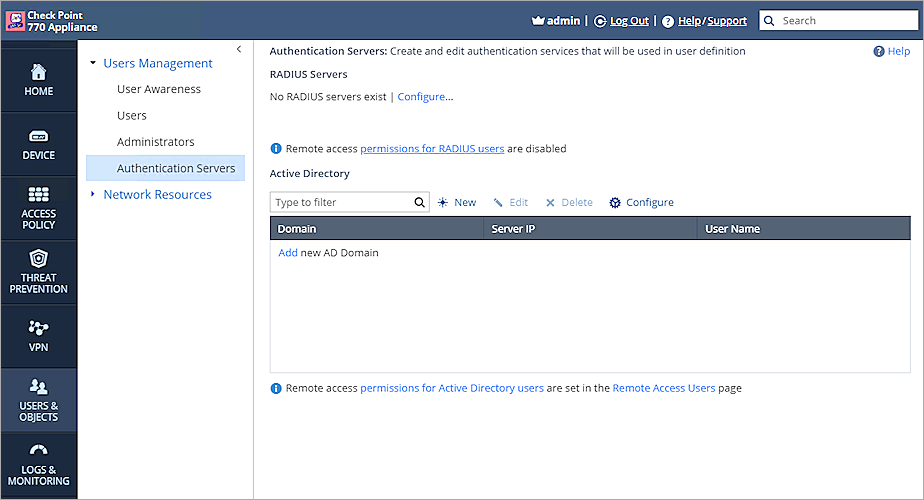Screen dimensions: 924x500
Task: Open the HOME section icon
Action: (x=38, y=73)
